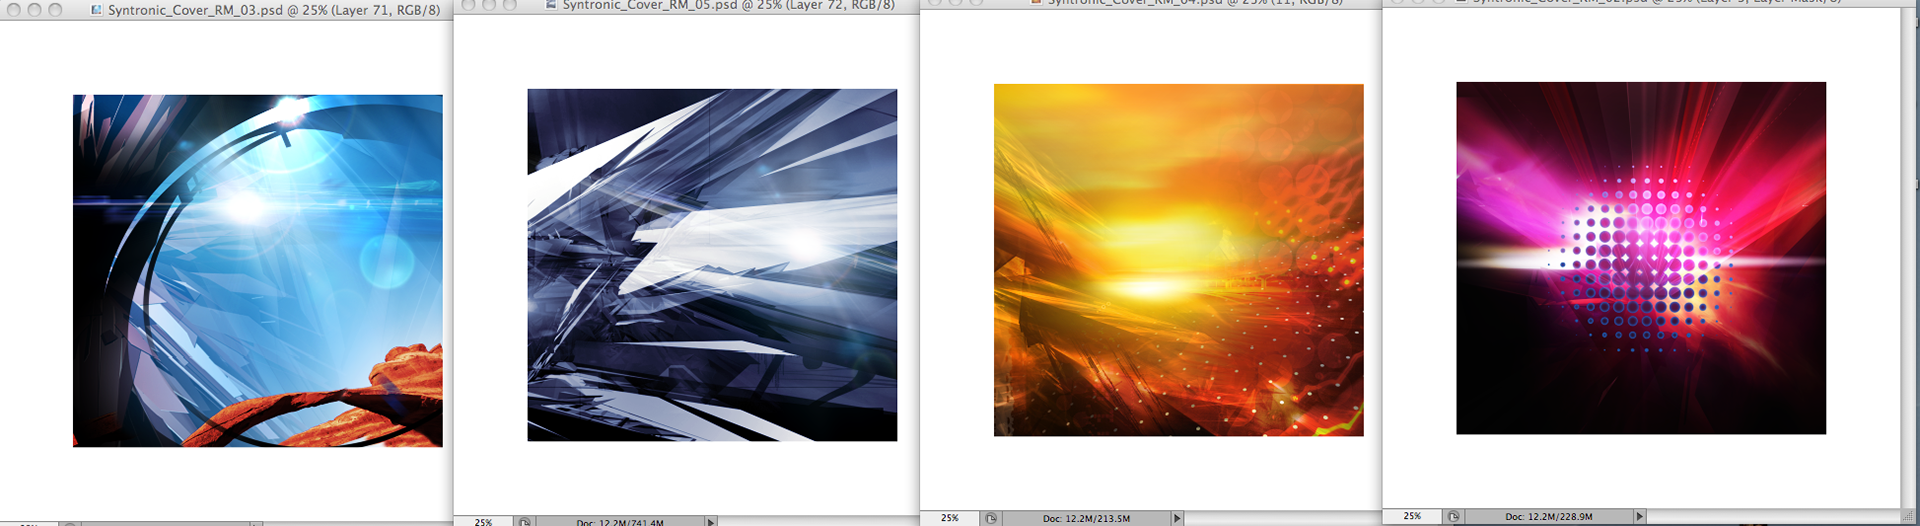Click the document proxy icon of Syntronic_Cover_RM_03.psd
The image size is (1920, 526).
tap(97, 10)
